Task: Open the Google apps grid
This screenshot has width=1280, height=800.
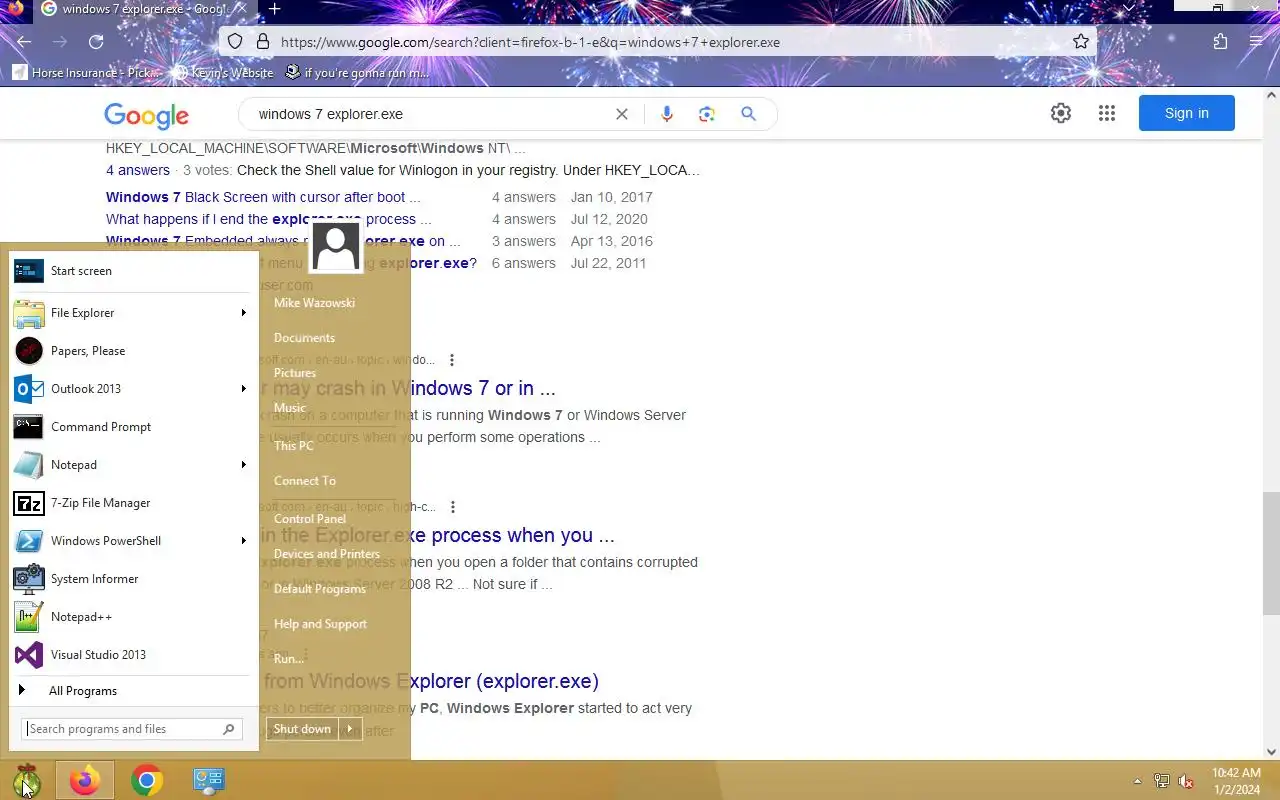Action: (x=1107, y=113)
